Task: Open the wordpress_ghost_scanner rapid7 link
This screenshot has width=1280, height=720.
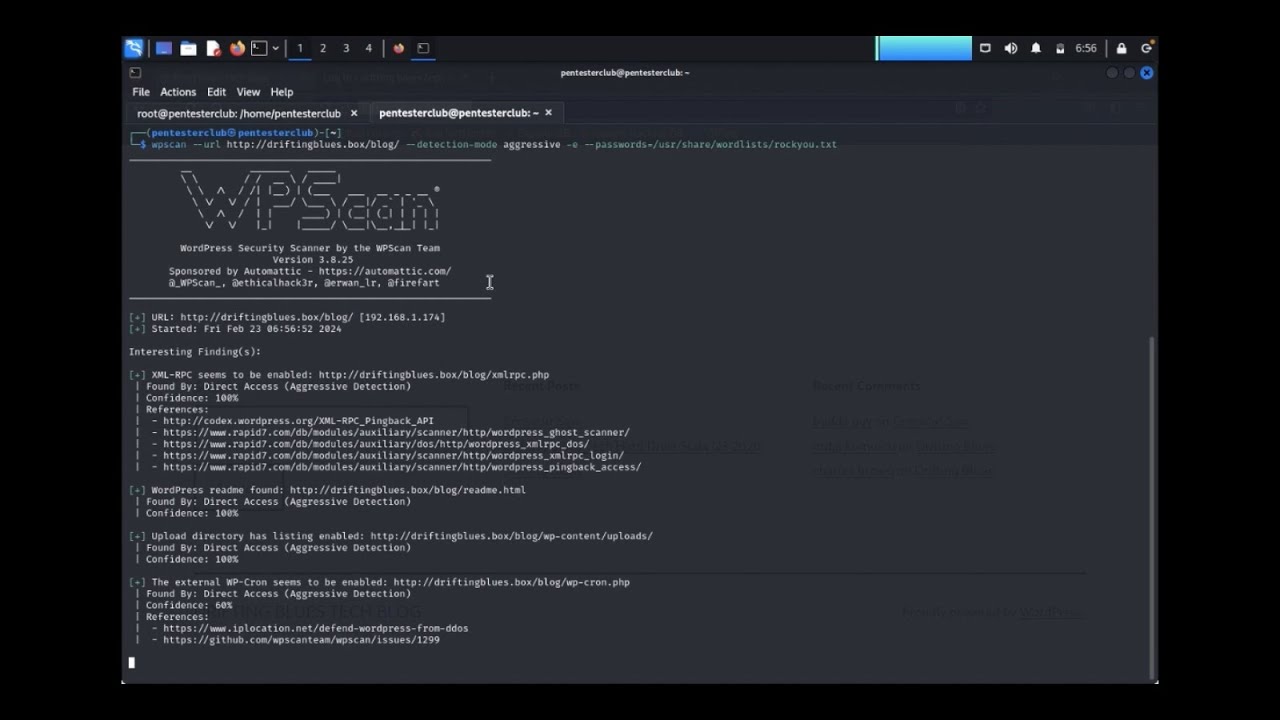Action: pos(396,433)
